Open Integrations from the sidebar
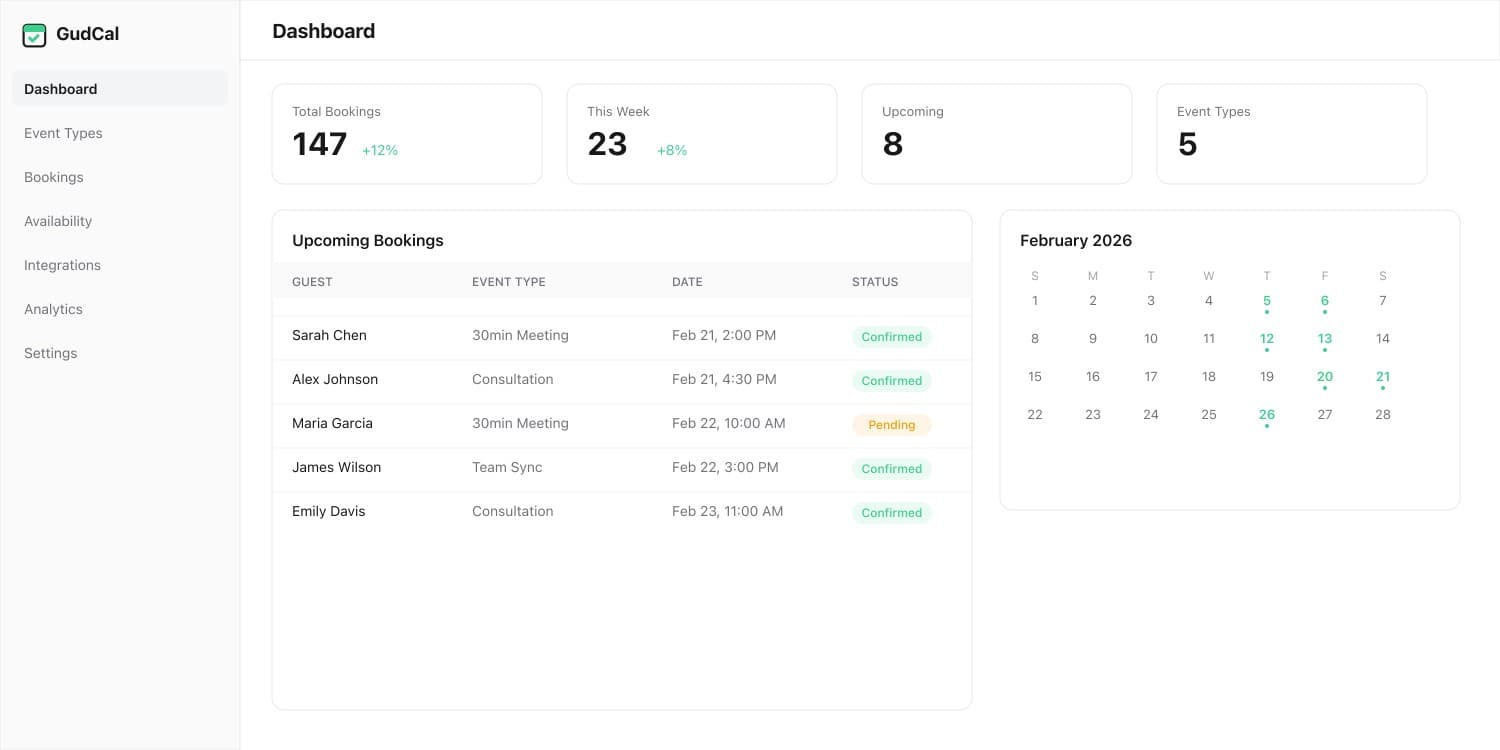This screenshot has height=750, width=1500. [x=62, y=265]
